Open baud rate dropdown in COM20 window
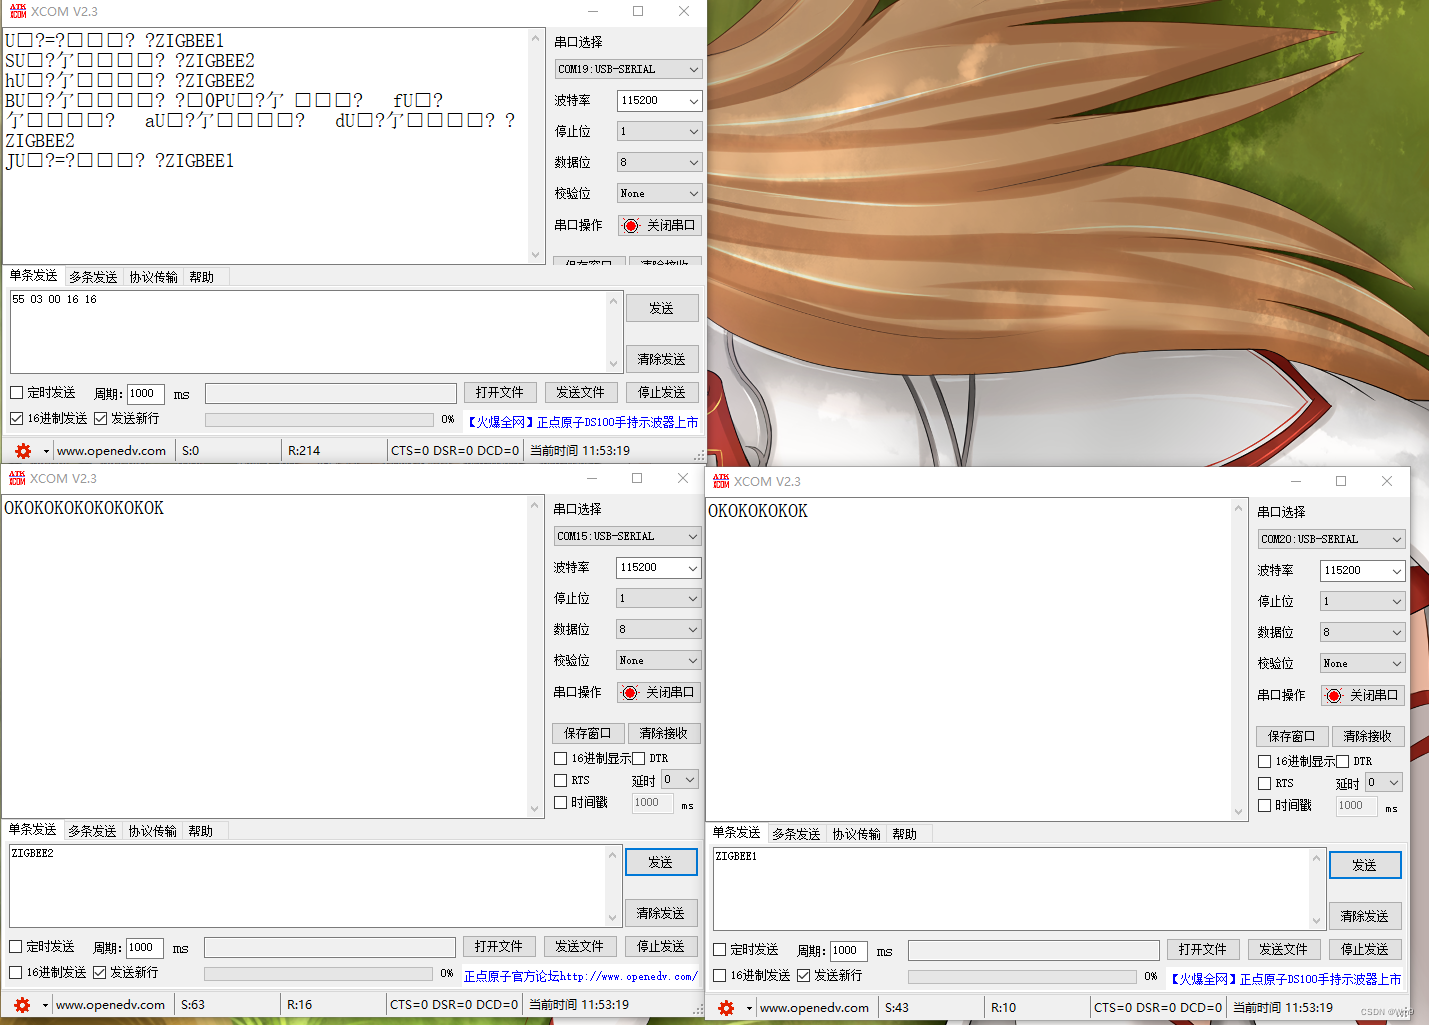The width and height of the screenshot is (1429, 1025). pos(1363,571)
